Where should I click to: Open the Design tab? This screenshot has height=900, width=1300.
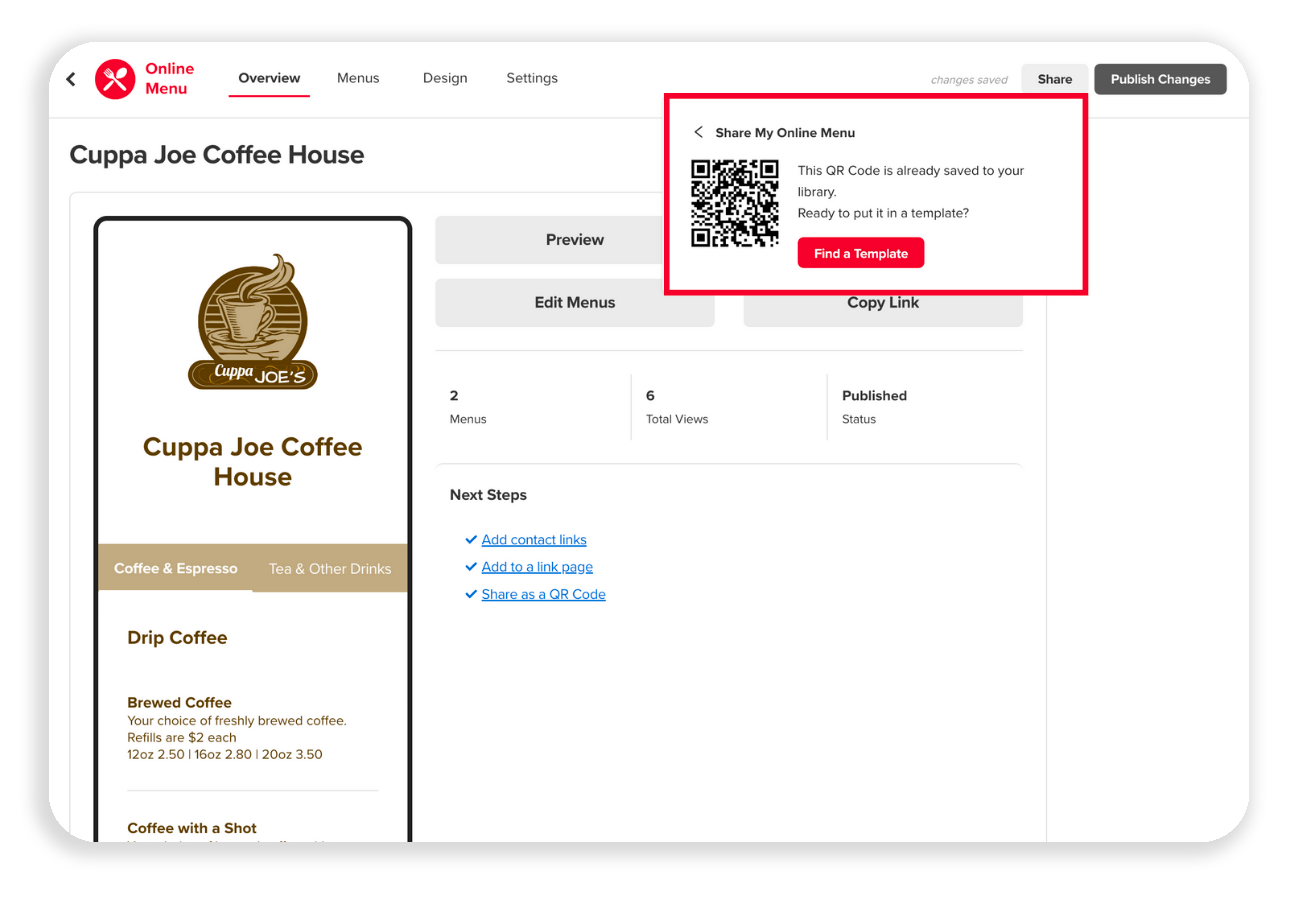click(x=445, y=78)
